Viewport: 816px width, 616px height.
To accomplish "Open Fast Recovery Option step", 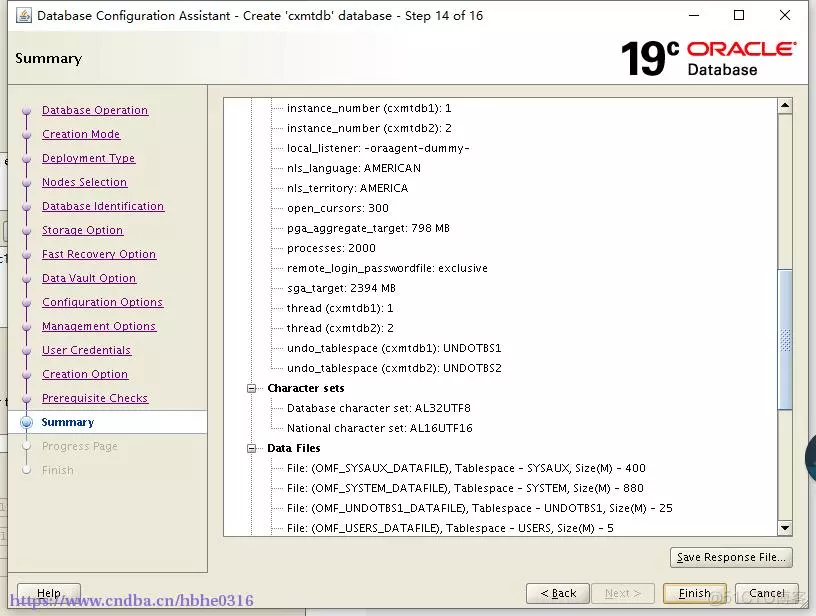I will click(99, 254).
